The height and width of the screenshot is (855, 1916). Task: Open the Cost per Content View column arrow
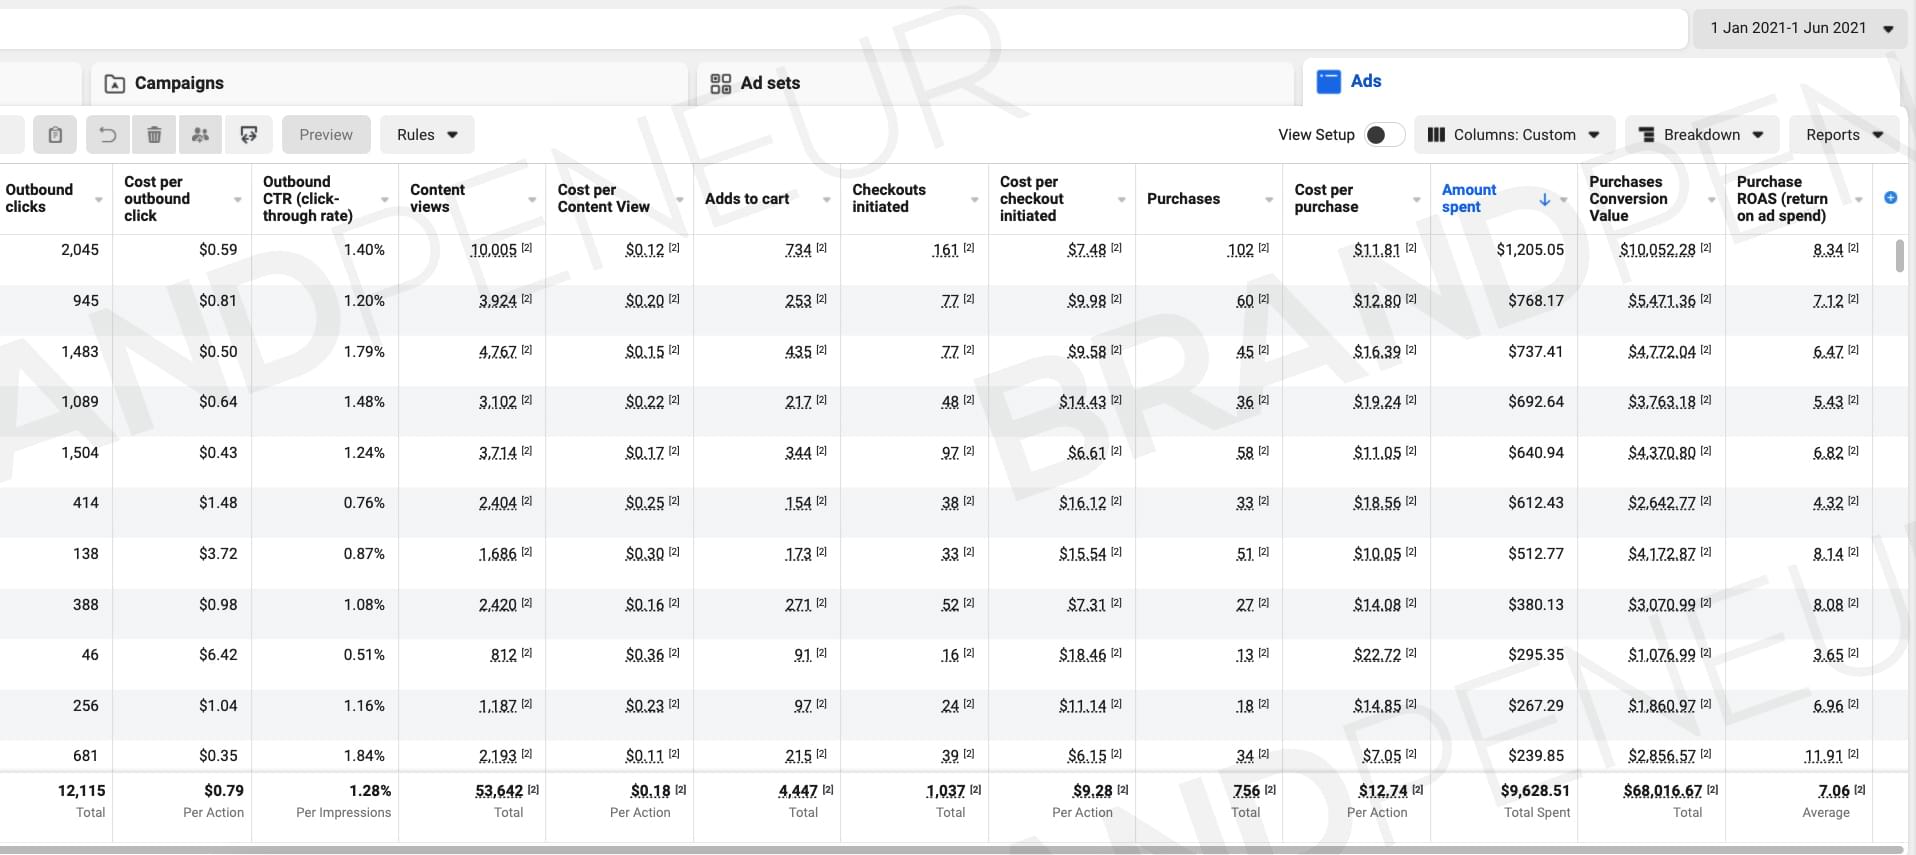pos(679,199)
